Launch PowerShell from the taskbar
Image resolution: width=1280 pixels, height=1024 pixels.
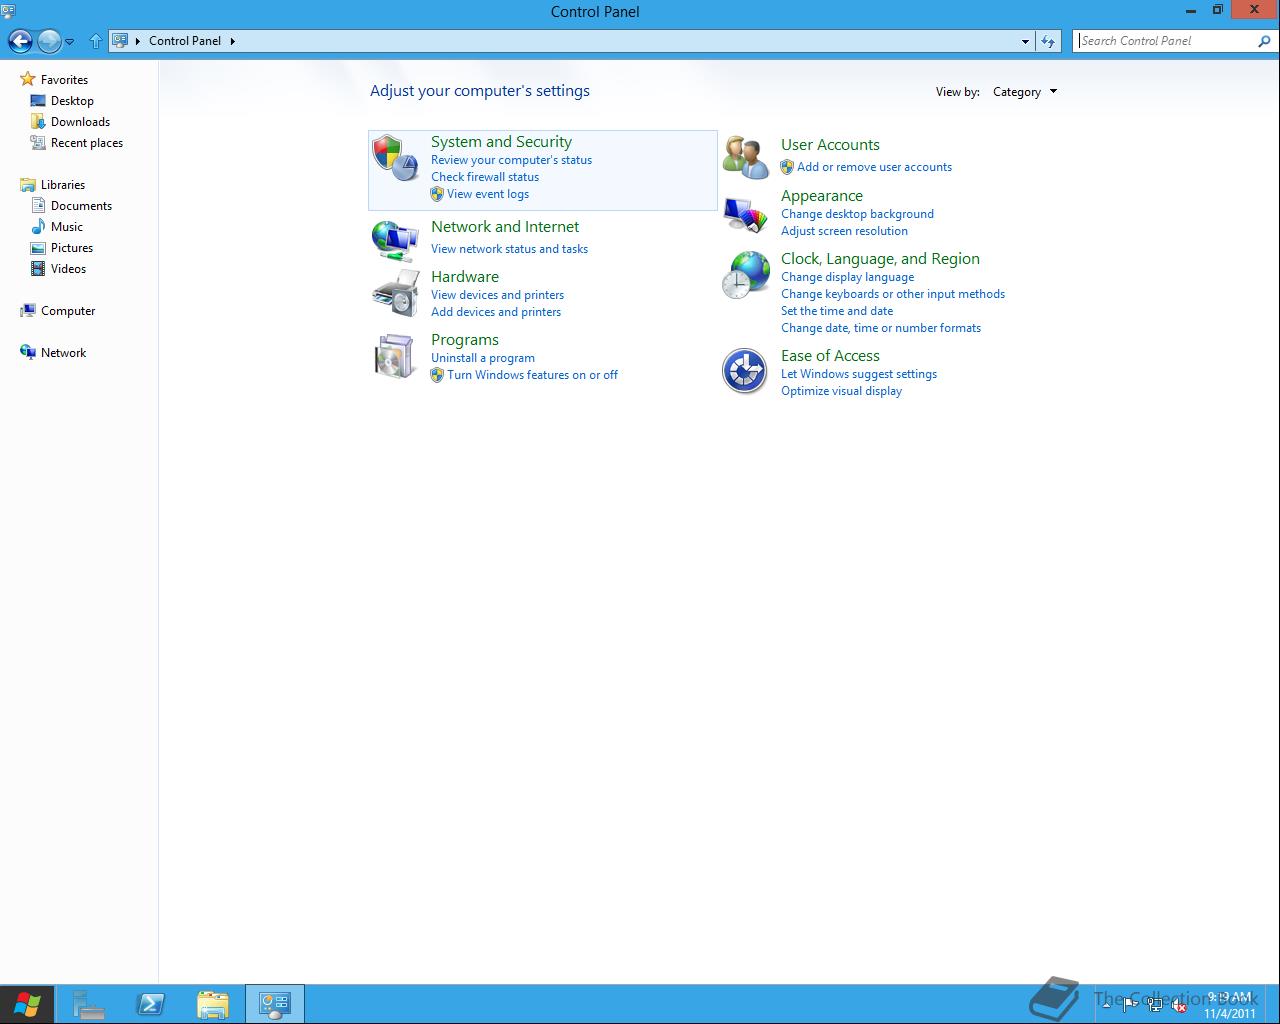[x=151, y=1004]
